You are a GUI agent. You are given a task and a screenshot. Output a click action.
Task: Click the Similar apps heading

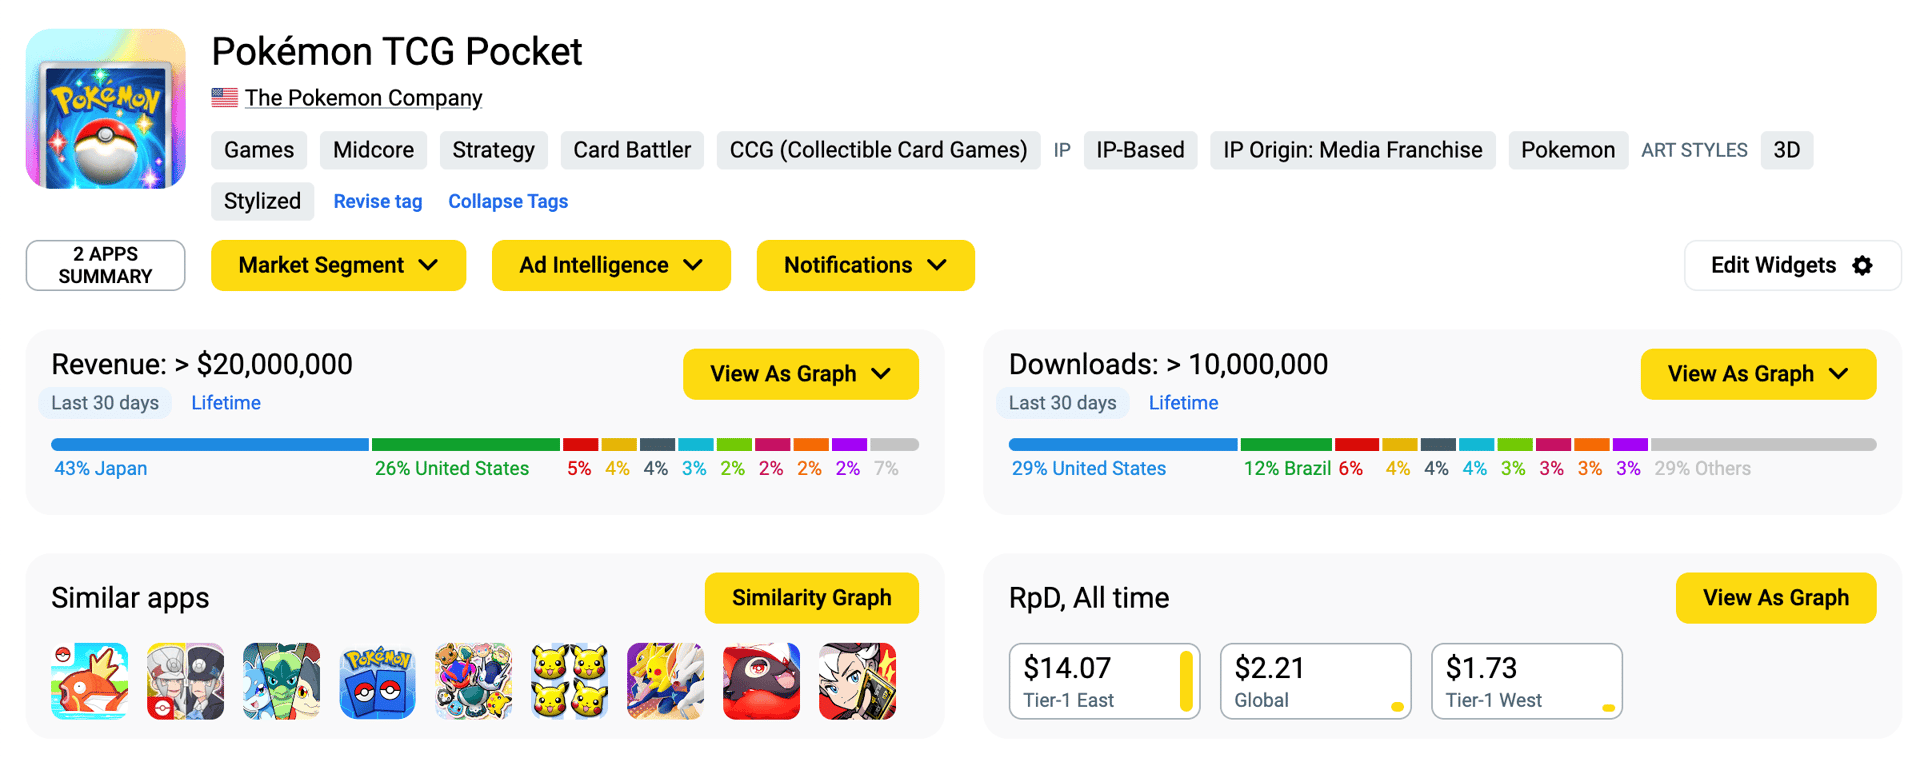pyautogui.click(x=130, y=598)
